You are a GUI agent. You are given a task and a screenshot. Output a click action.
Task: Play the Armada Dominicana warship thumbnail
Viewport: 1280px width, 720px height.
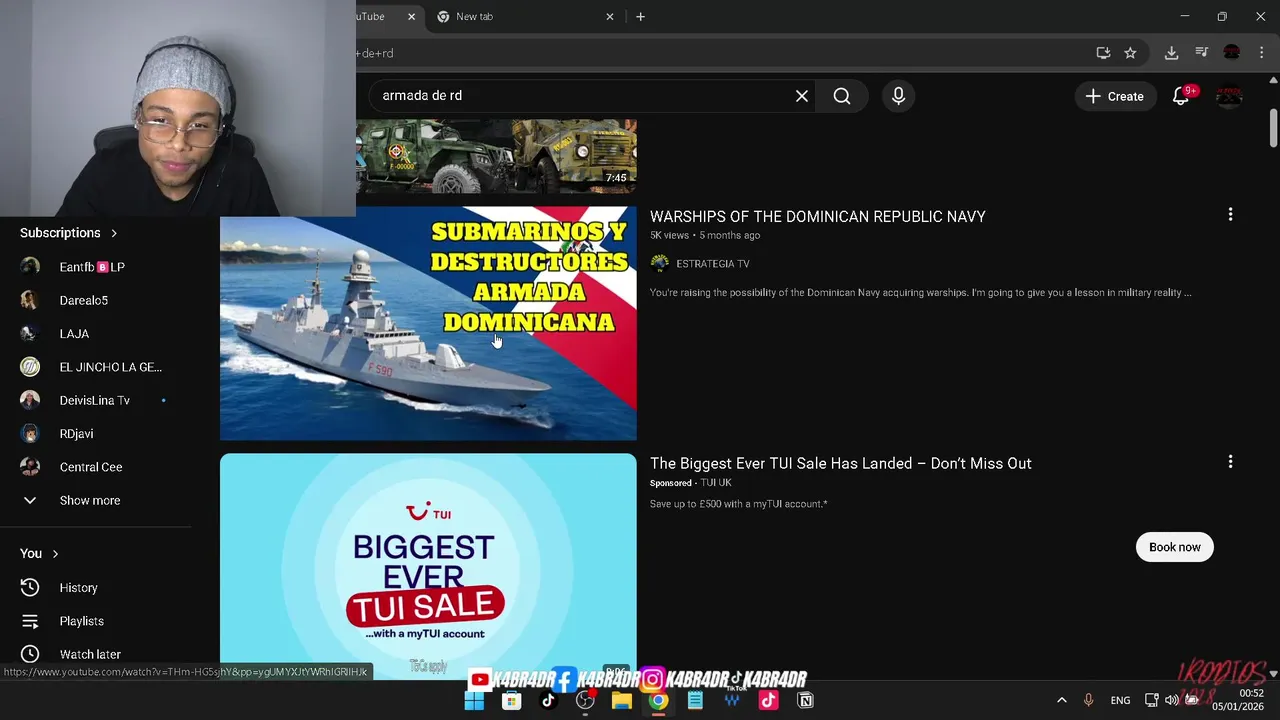click(x=428, y=323)
